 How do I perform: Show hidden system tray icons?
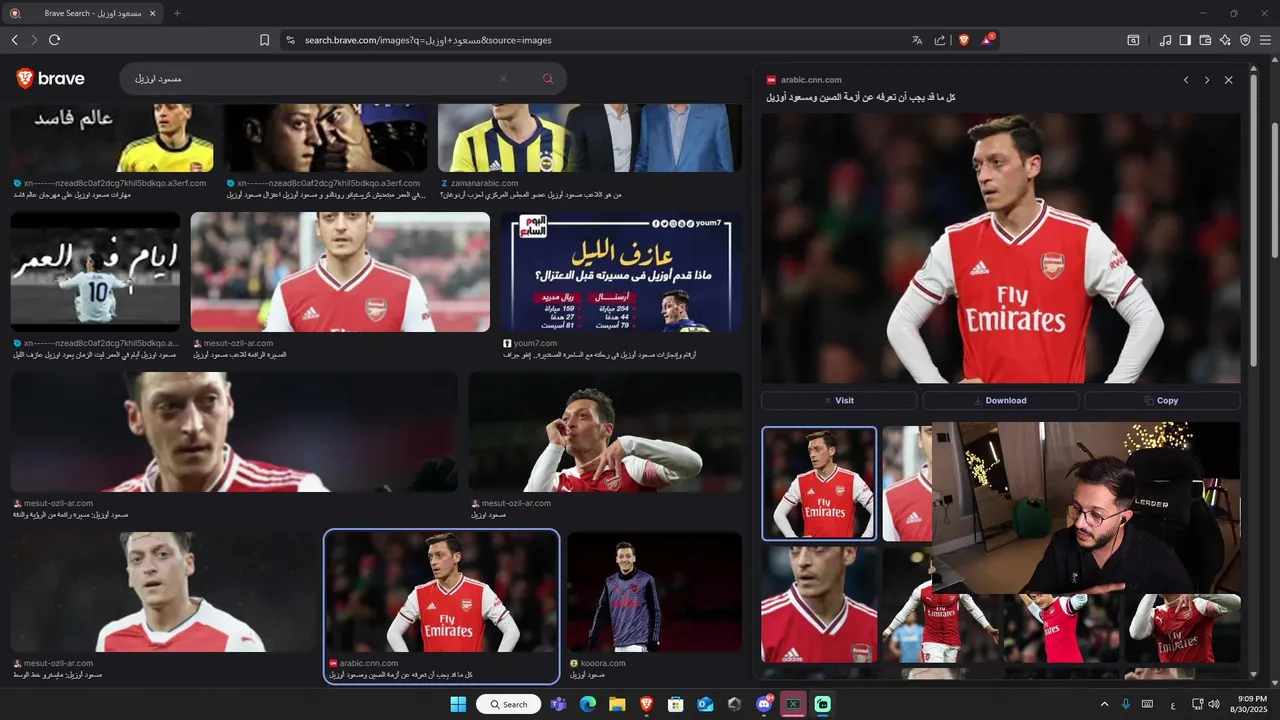(1104, 704)
